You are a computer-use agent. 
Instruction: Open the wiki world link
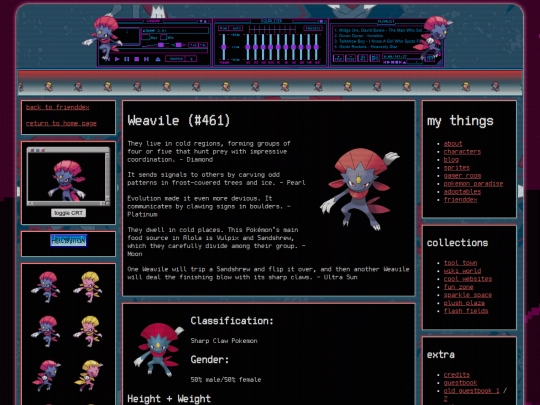coord(462,271)
